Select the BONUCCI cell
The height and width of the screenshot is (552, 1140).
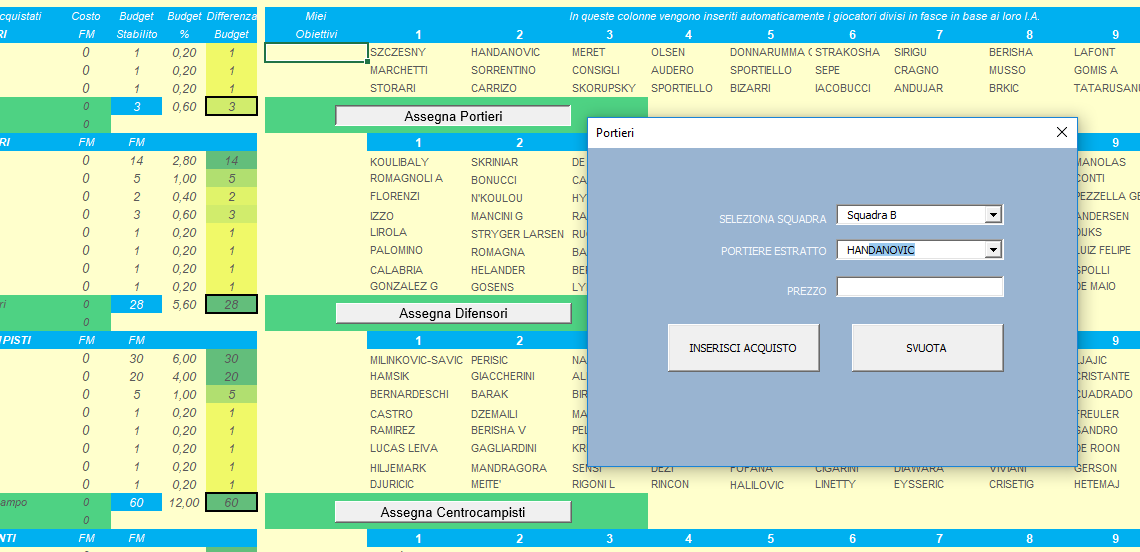(494, 180)
